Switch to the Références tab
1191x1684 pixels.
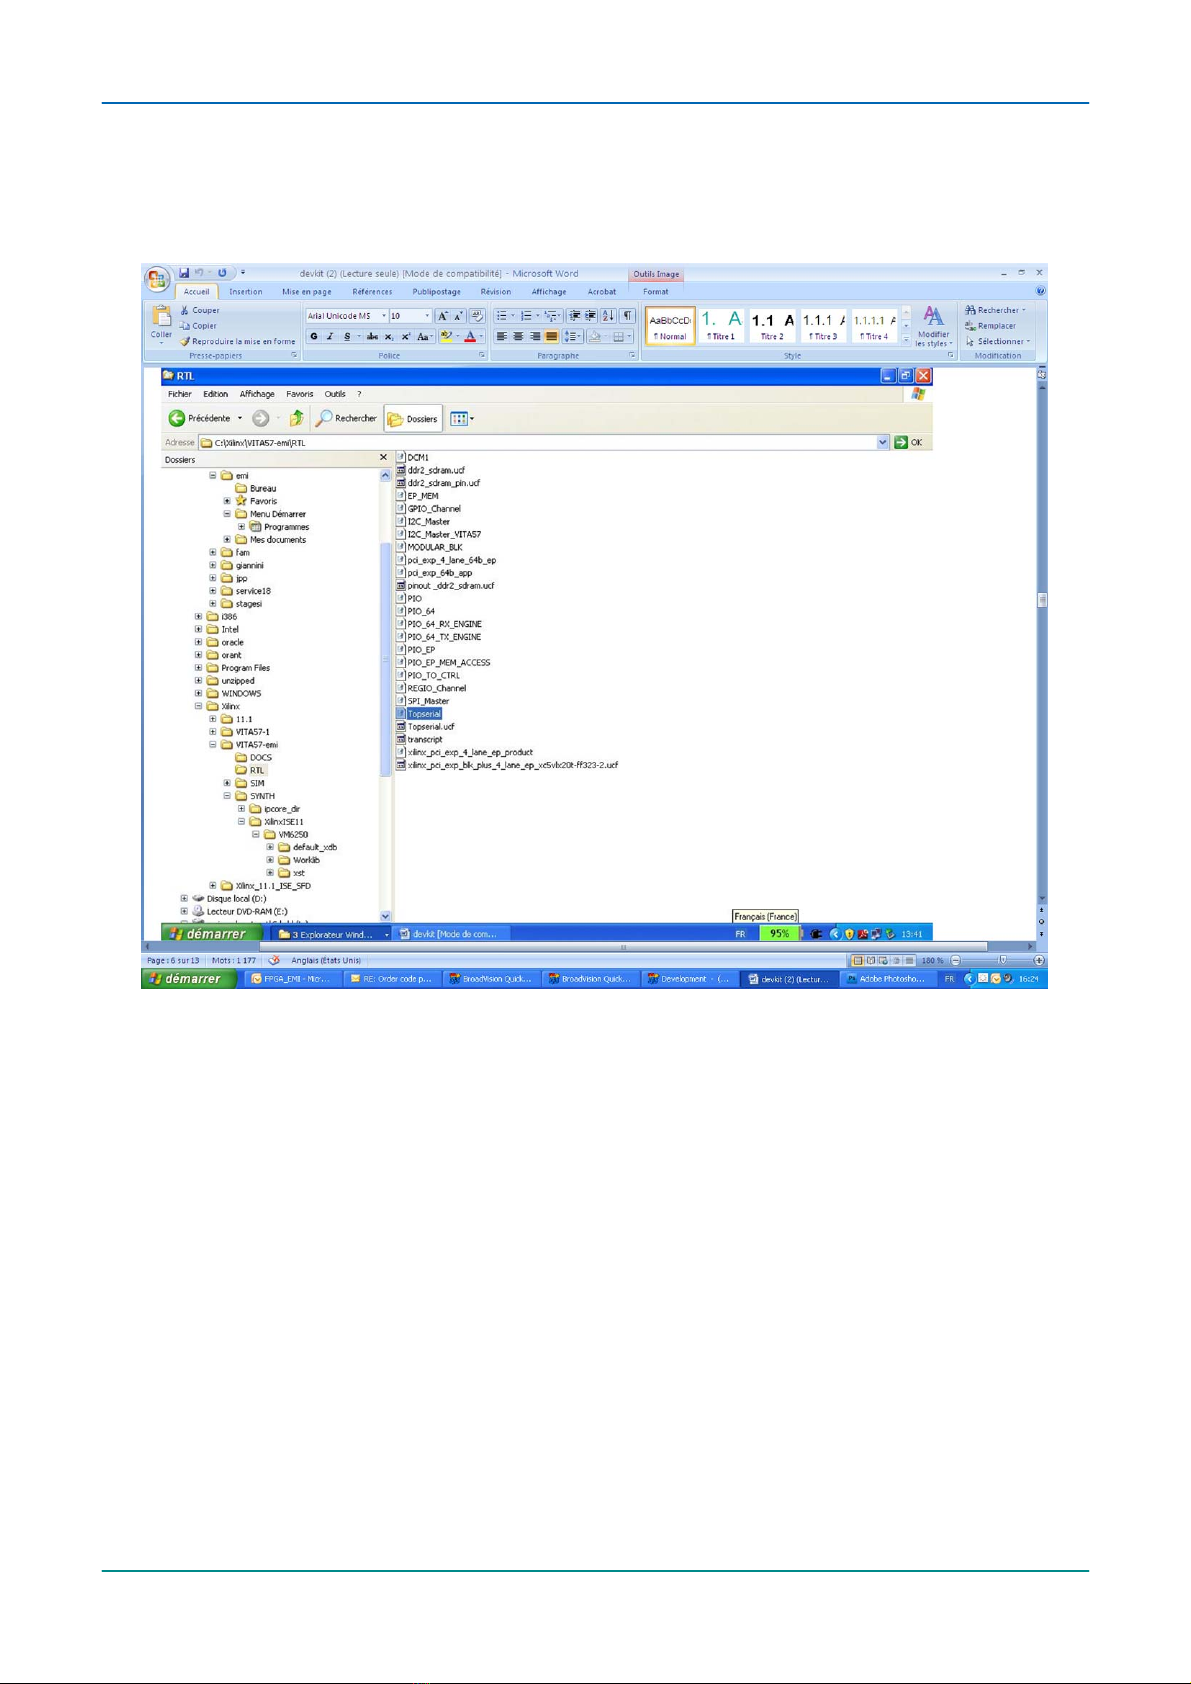tap(372, 292)
